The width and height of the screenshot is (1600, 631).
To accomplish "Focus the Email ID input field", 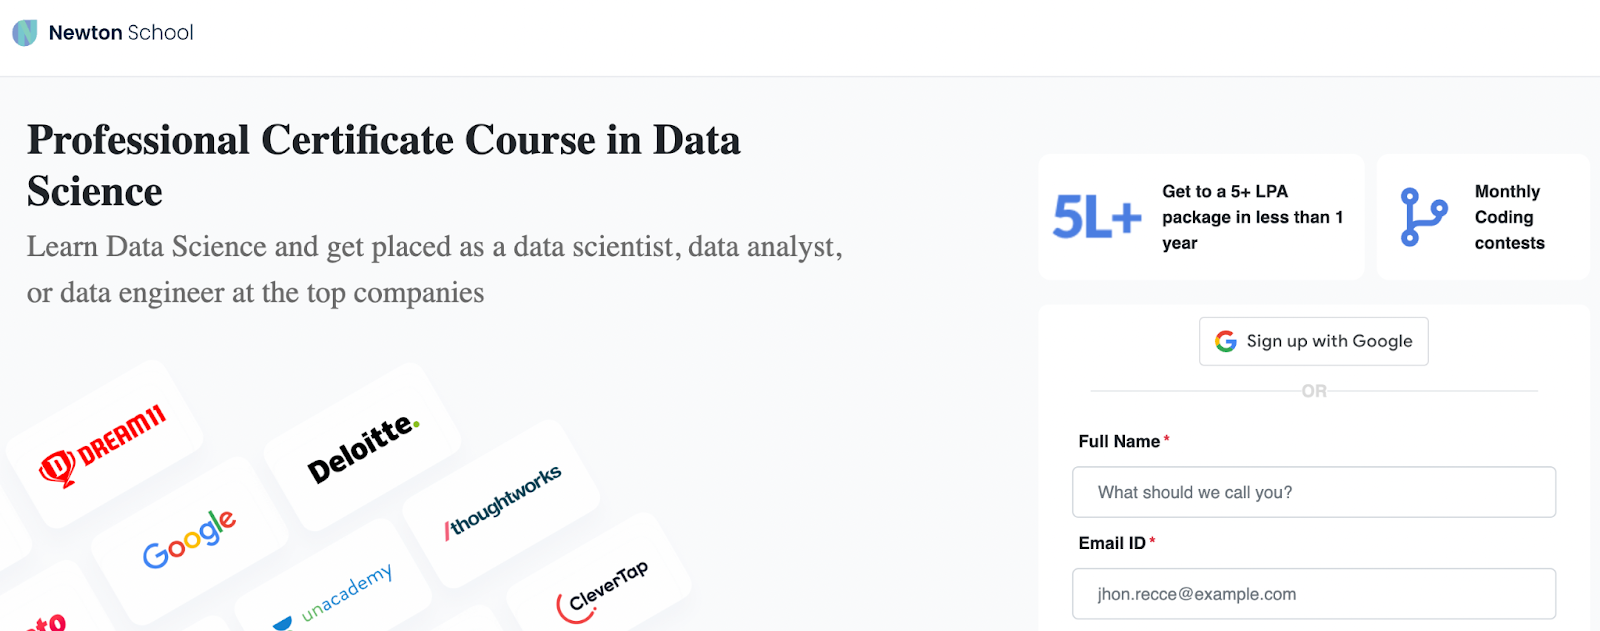I will coord(1313,594).
